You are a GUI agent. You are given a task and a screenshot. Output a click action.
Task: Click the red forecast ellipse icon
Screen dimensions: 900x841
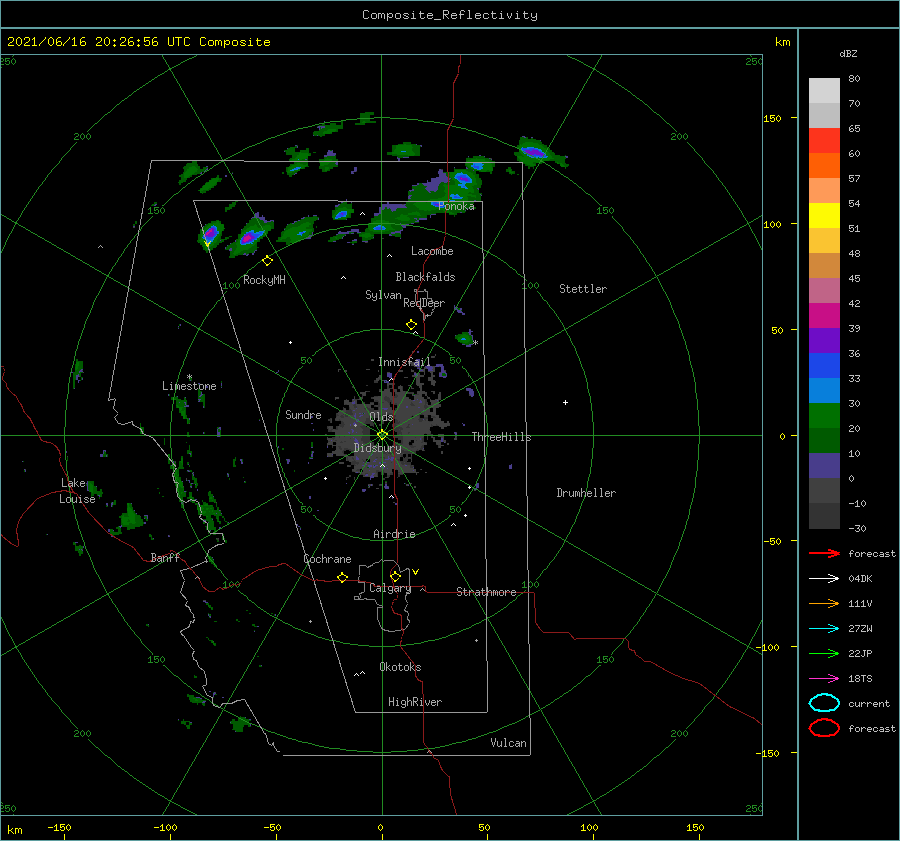(824, 728)
